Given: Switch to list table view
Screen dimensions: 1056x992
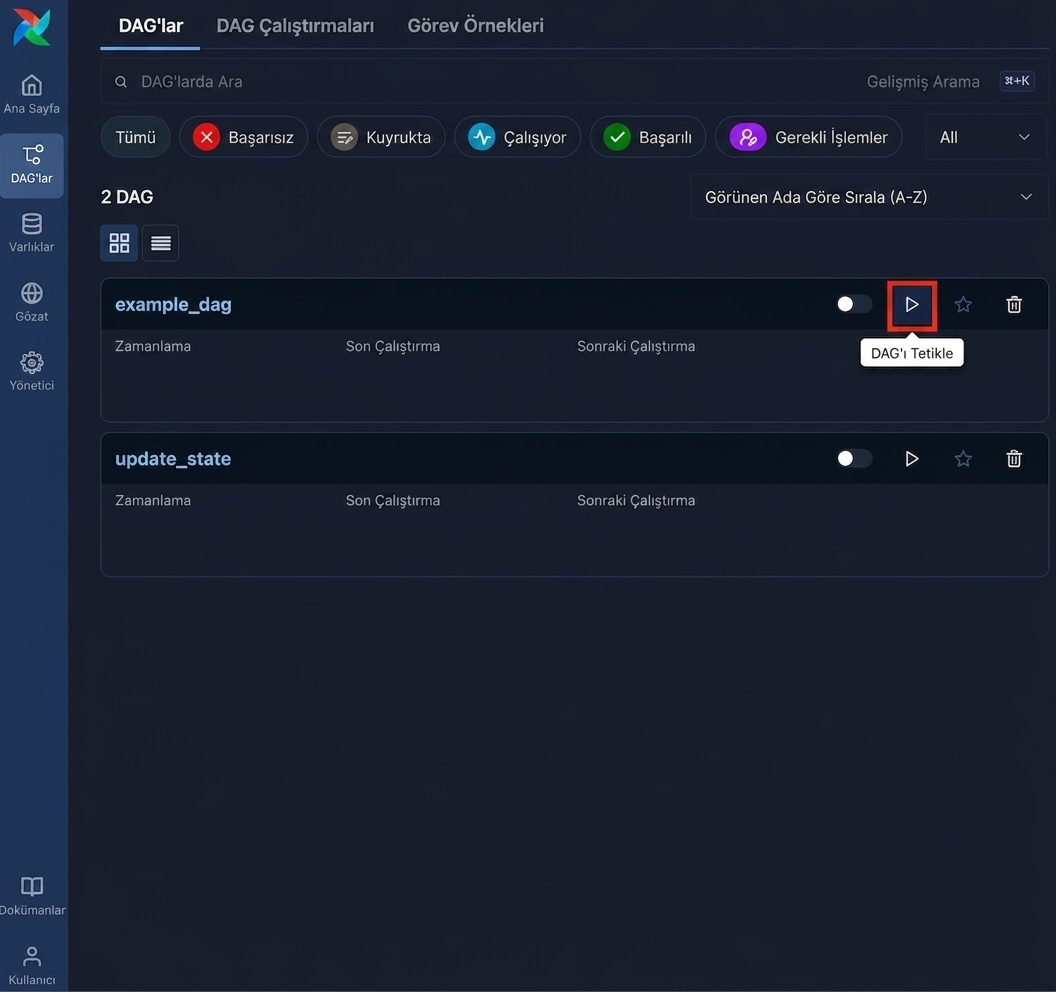Looking at the screenshot, I should tap(160, 243).
